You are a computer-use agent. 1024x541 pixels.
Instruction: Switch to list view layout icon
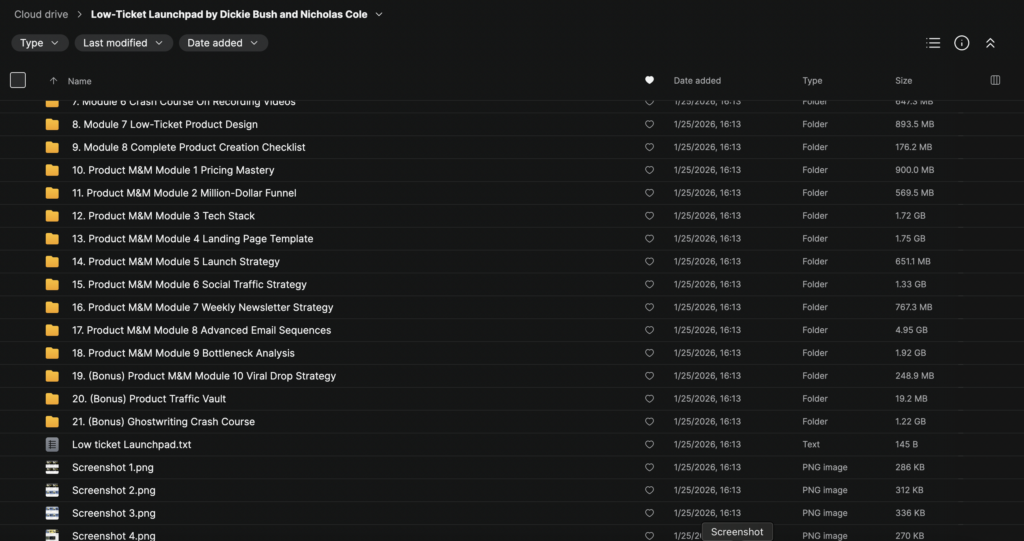933,43
